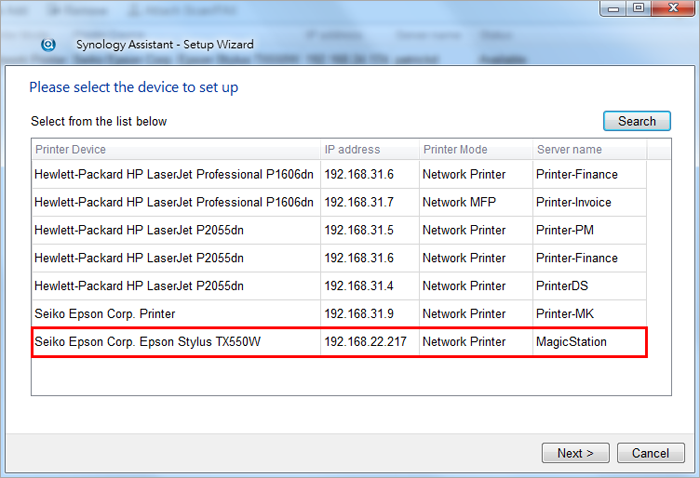The height and width of the screenshot is (478, 700).
Task: Sort by Printer Device column header
Action: coord(176,150)
